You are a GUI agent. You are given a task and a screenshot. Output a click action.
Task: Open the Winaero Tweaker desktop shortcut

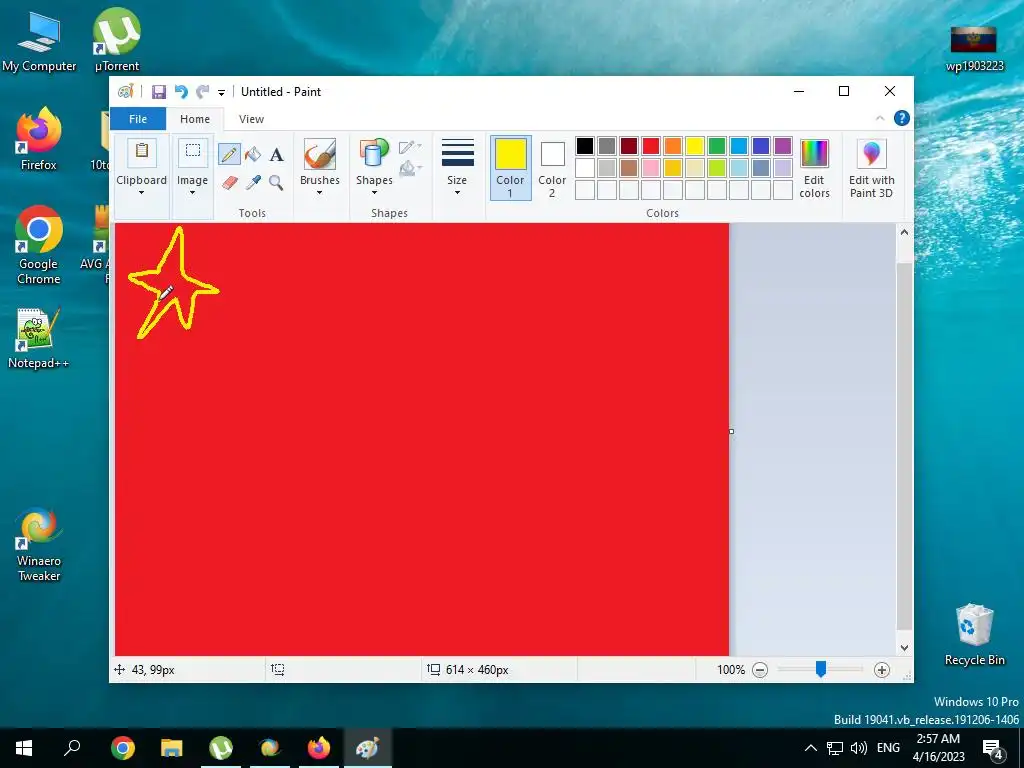39,545
